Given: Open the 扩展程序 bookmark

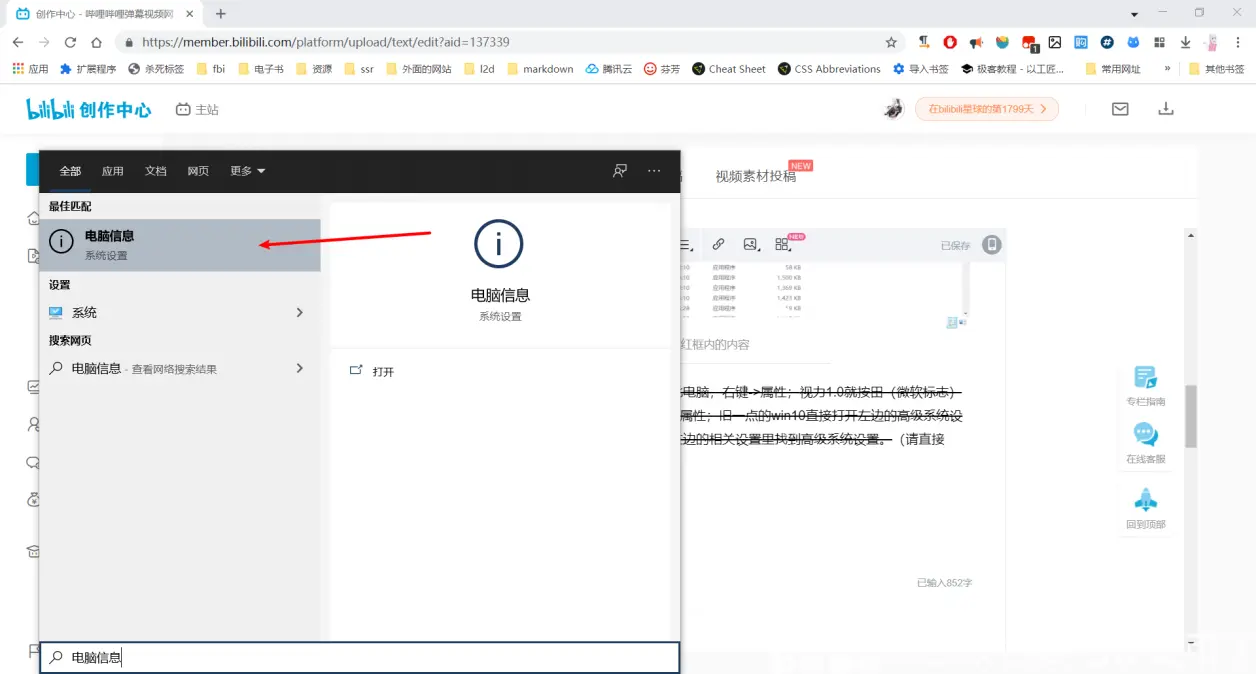Looking at the screenshot, I should (88, 69).
